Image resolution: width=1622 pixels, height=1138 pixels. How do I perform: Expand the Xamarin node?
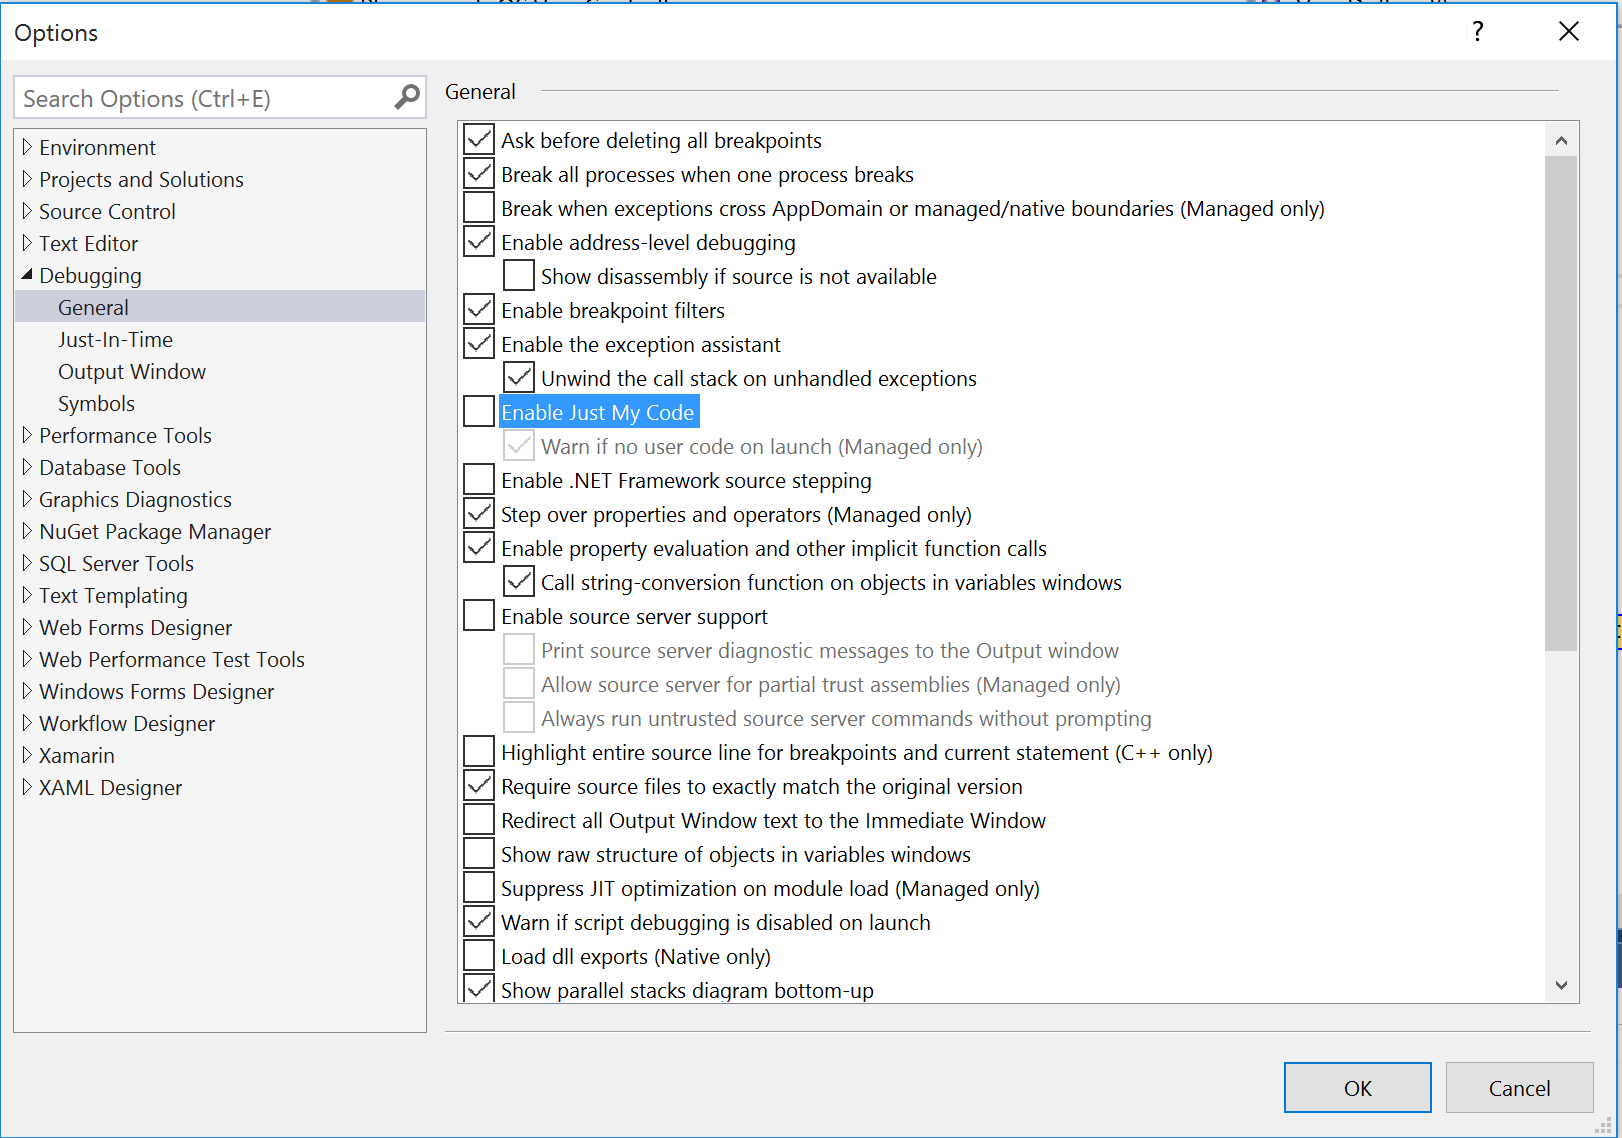(x=27, y=755)
